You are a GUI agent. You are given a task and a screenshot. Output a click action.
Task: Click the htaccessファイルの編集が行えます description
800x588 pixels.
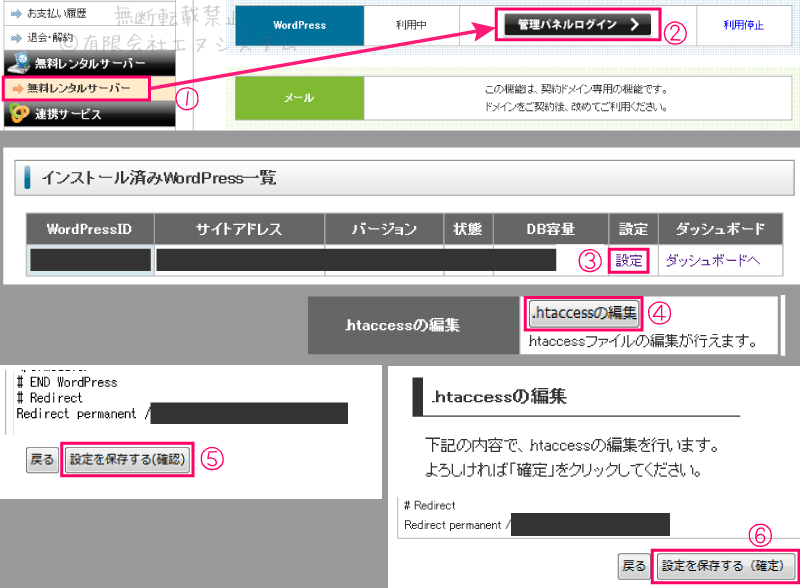(643, 341)
